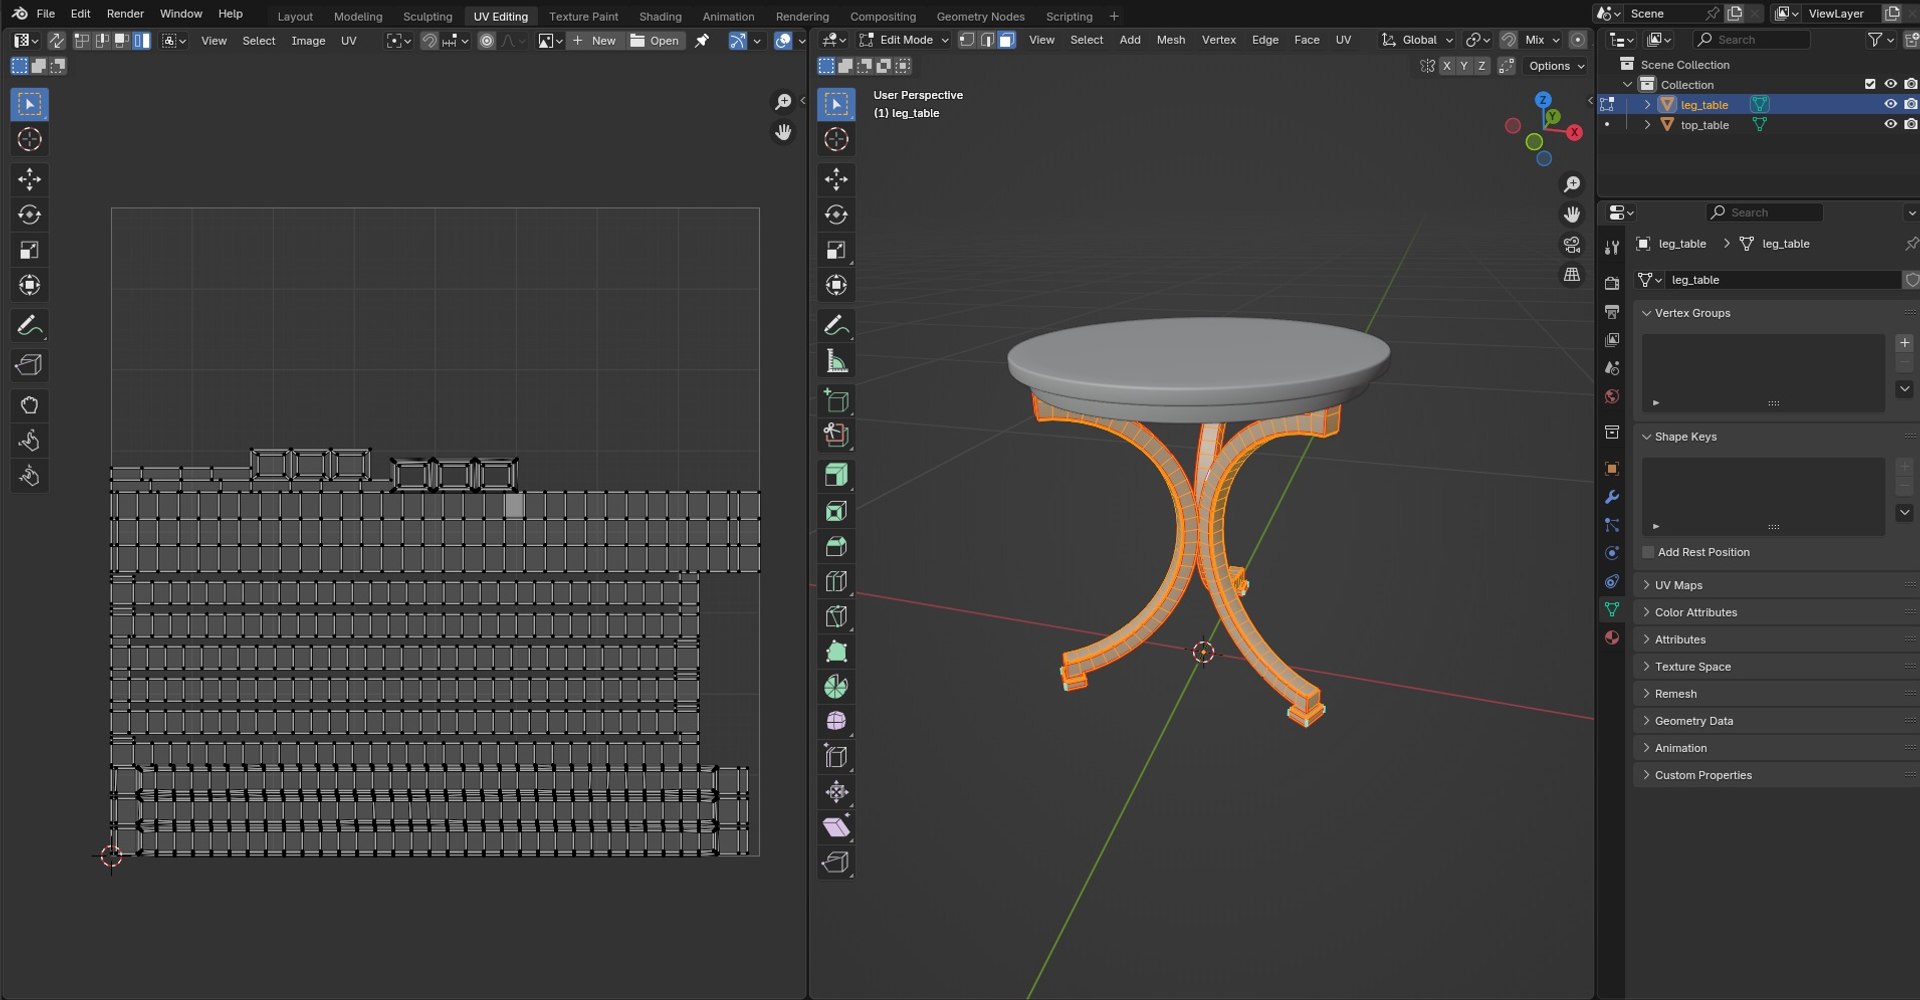Viewport: 1920px width, 1000px height.
Task: Toggle UV sync selection button
Action: tap(56, 40)
